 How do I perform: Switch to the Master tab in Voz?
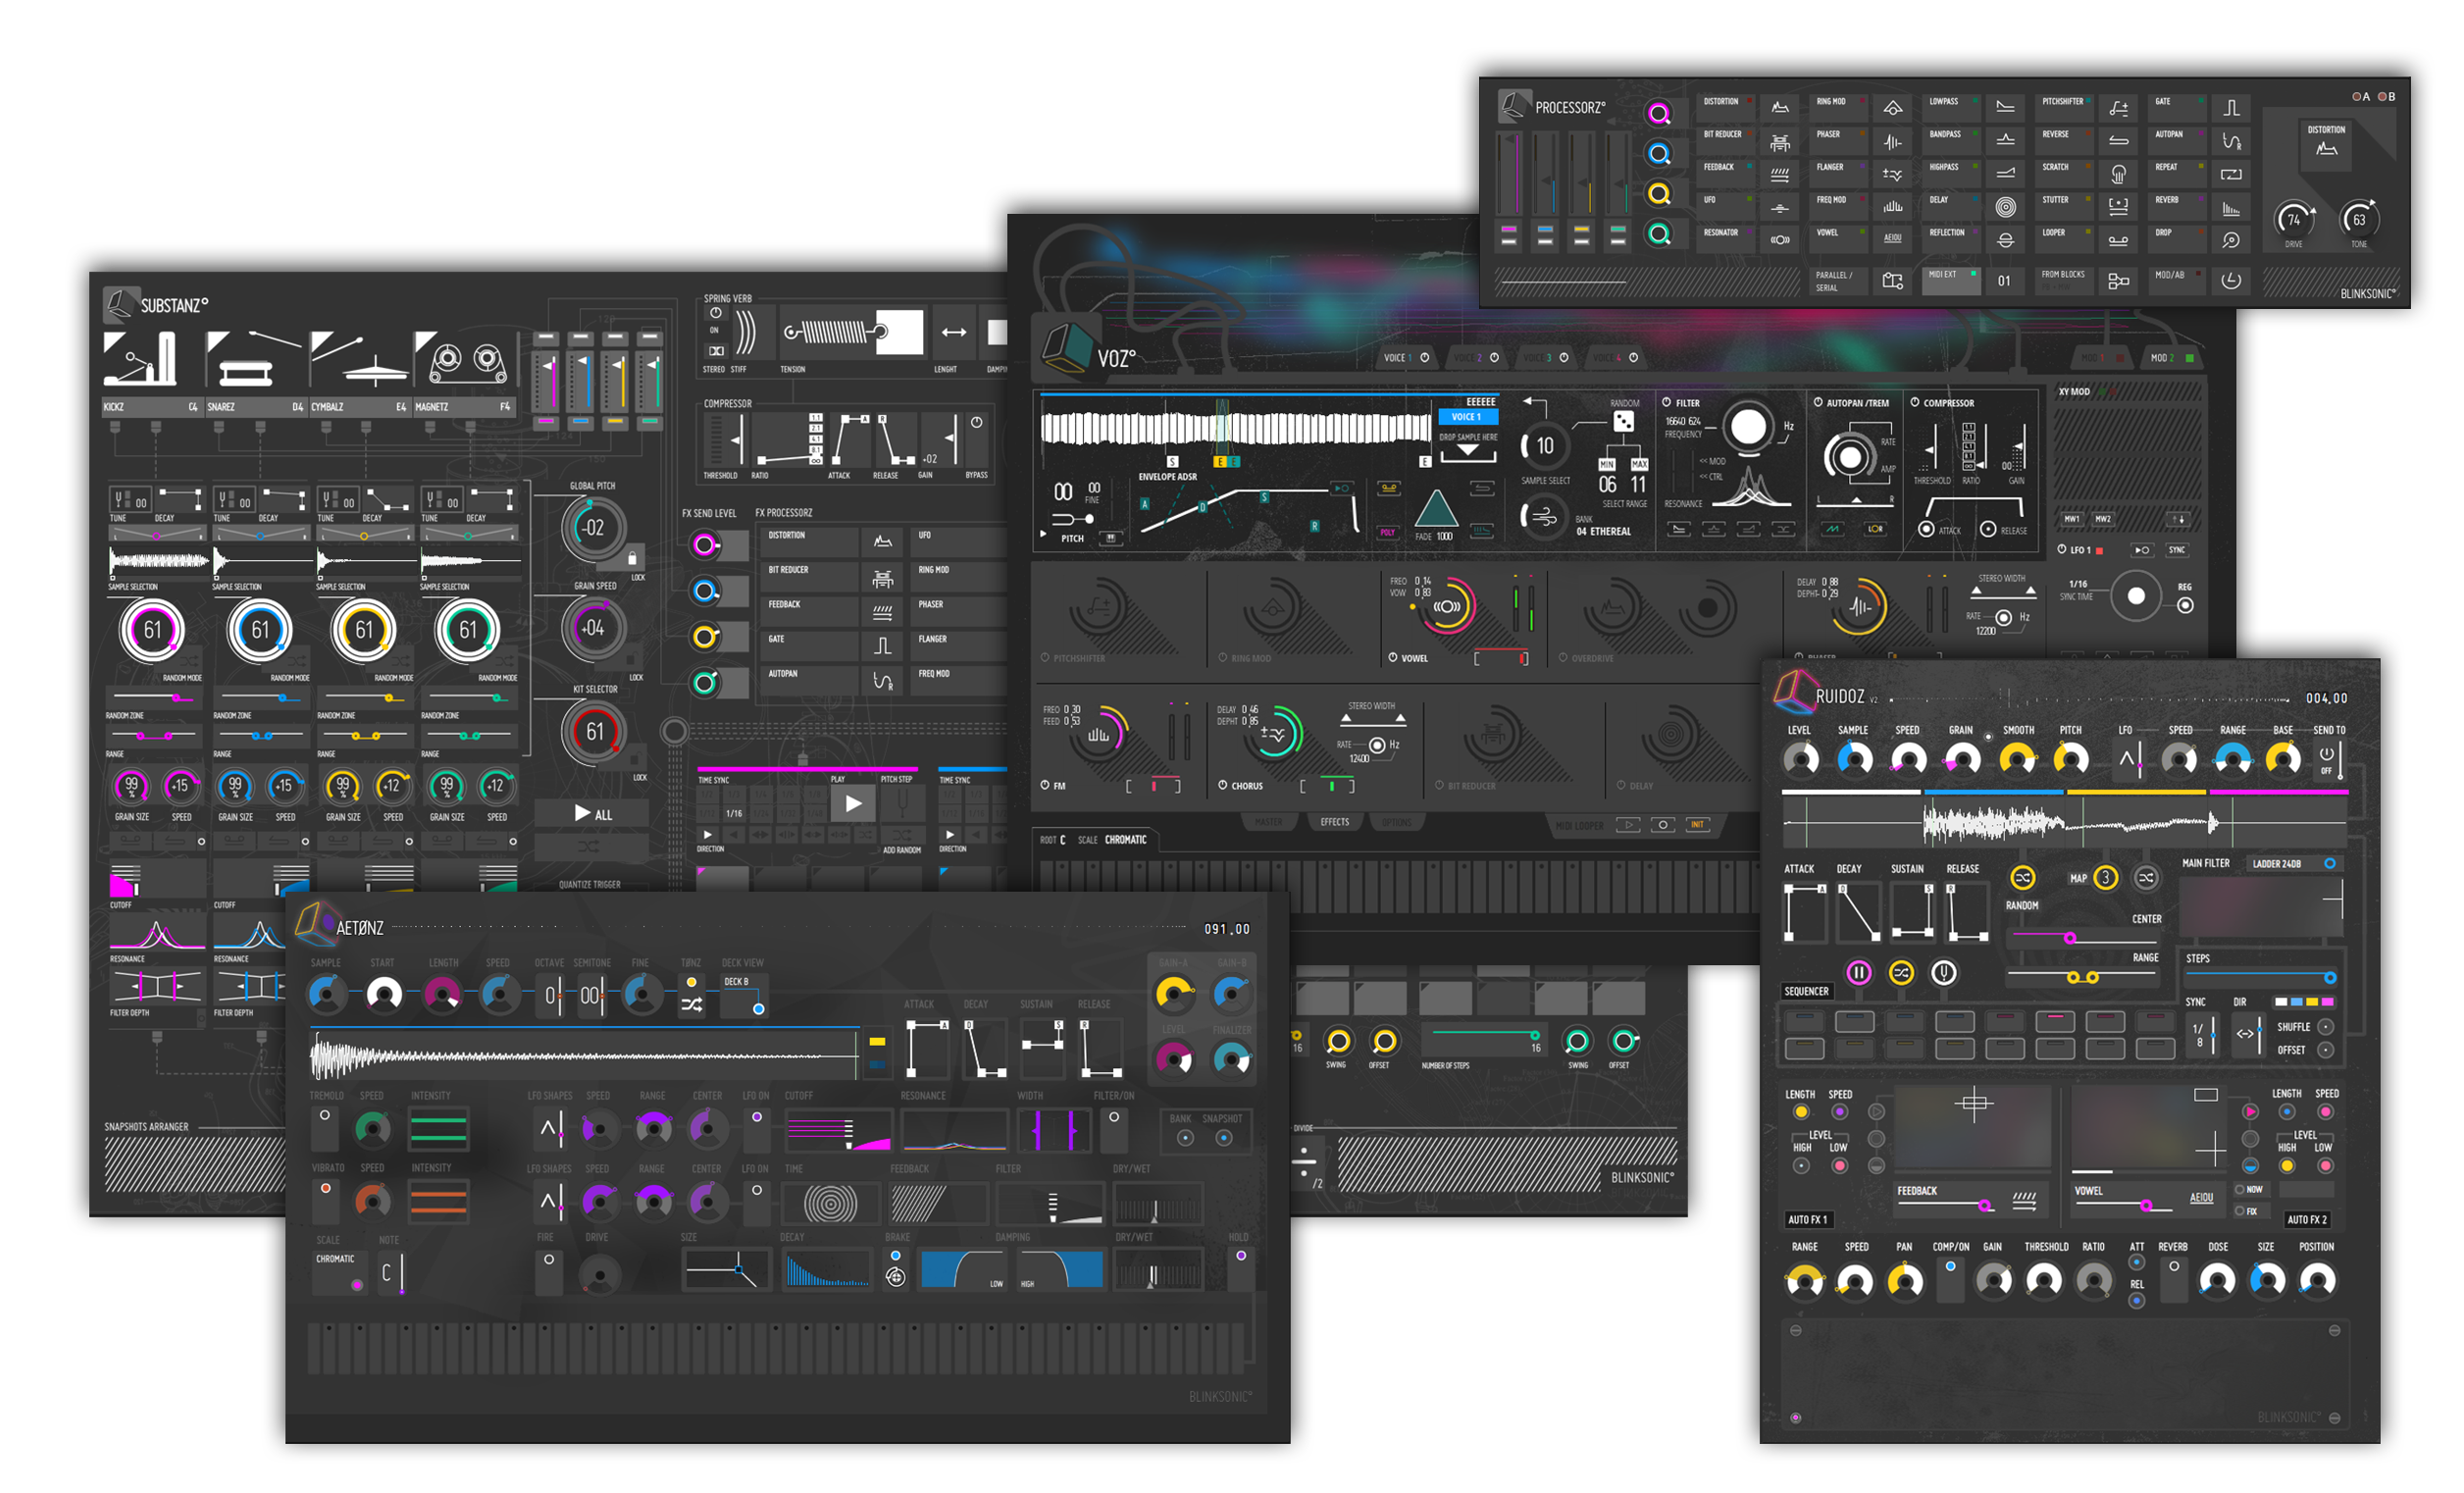[x=1268, y=822]
